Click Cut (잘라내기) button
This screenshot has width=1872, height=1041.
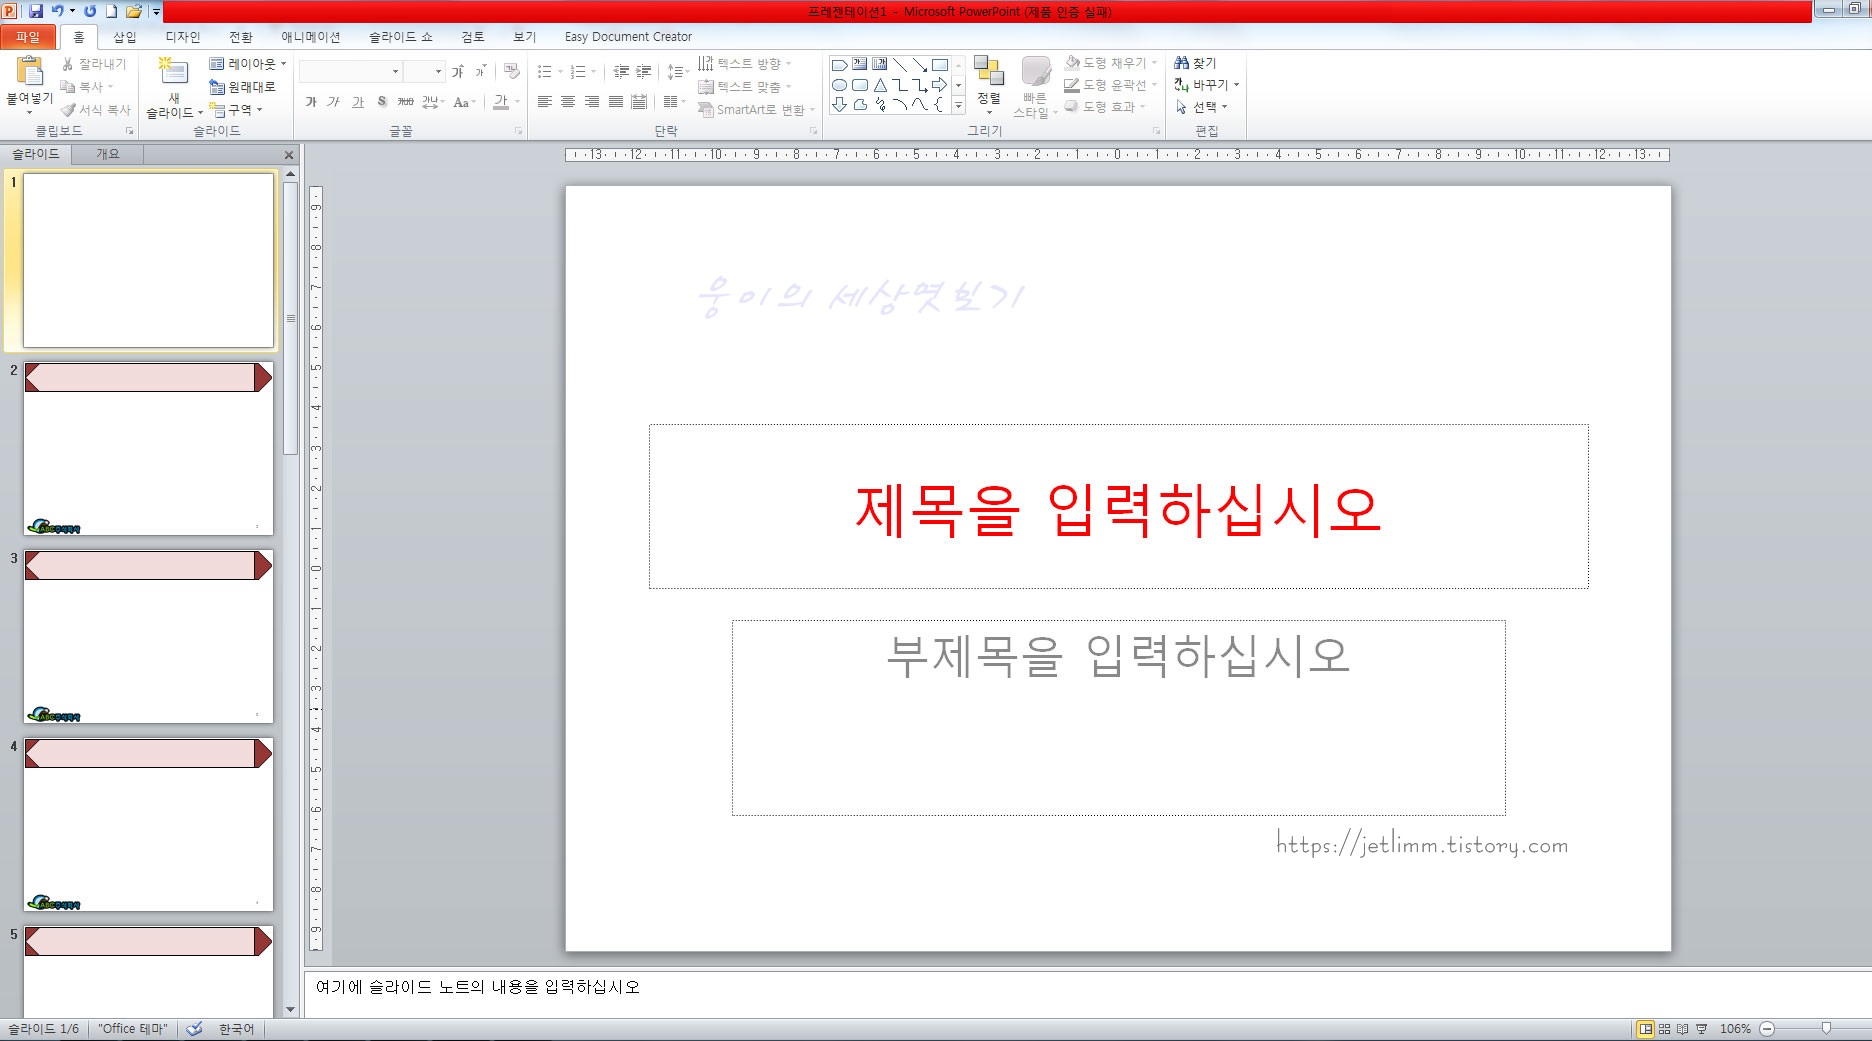click(94, 63)
